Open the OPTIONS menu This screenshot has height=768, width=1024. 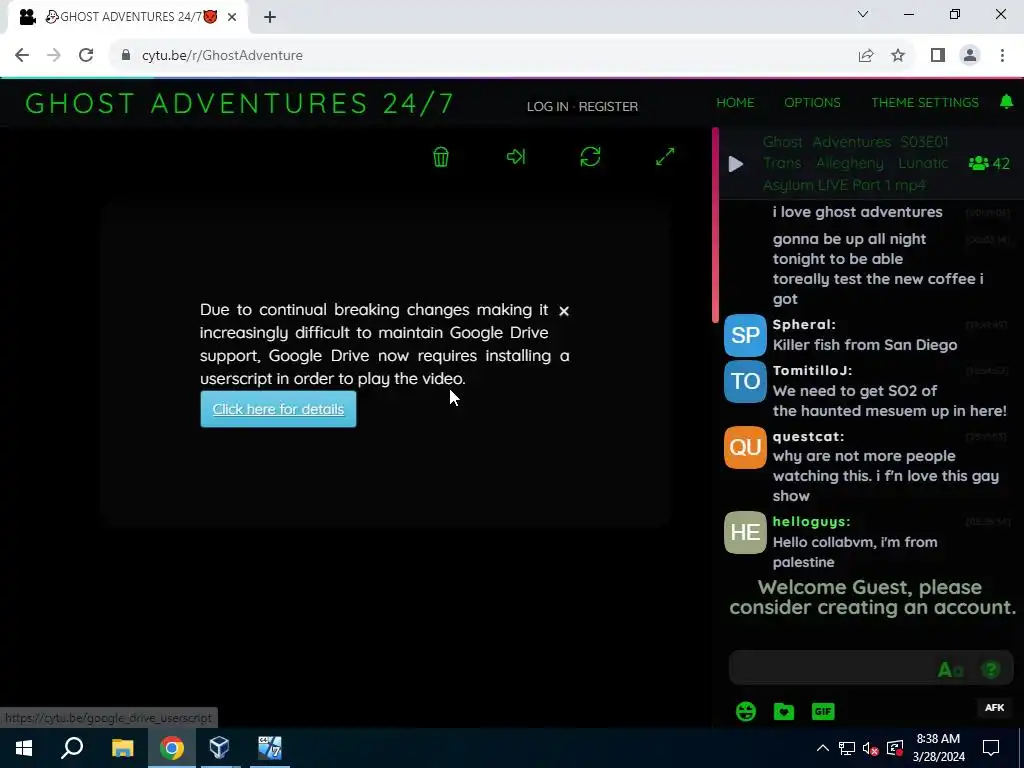click(812, 103)
